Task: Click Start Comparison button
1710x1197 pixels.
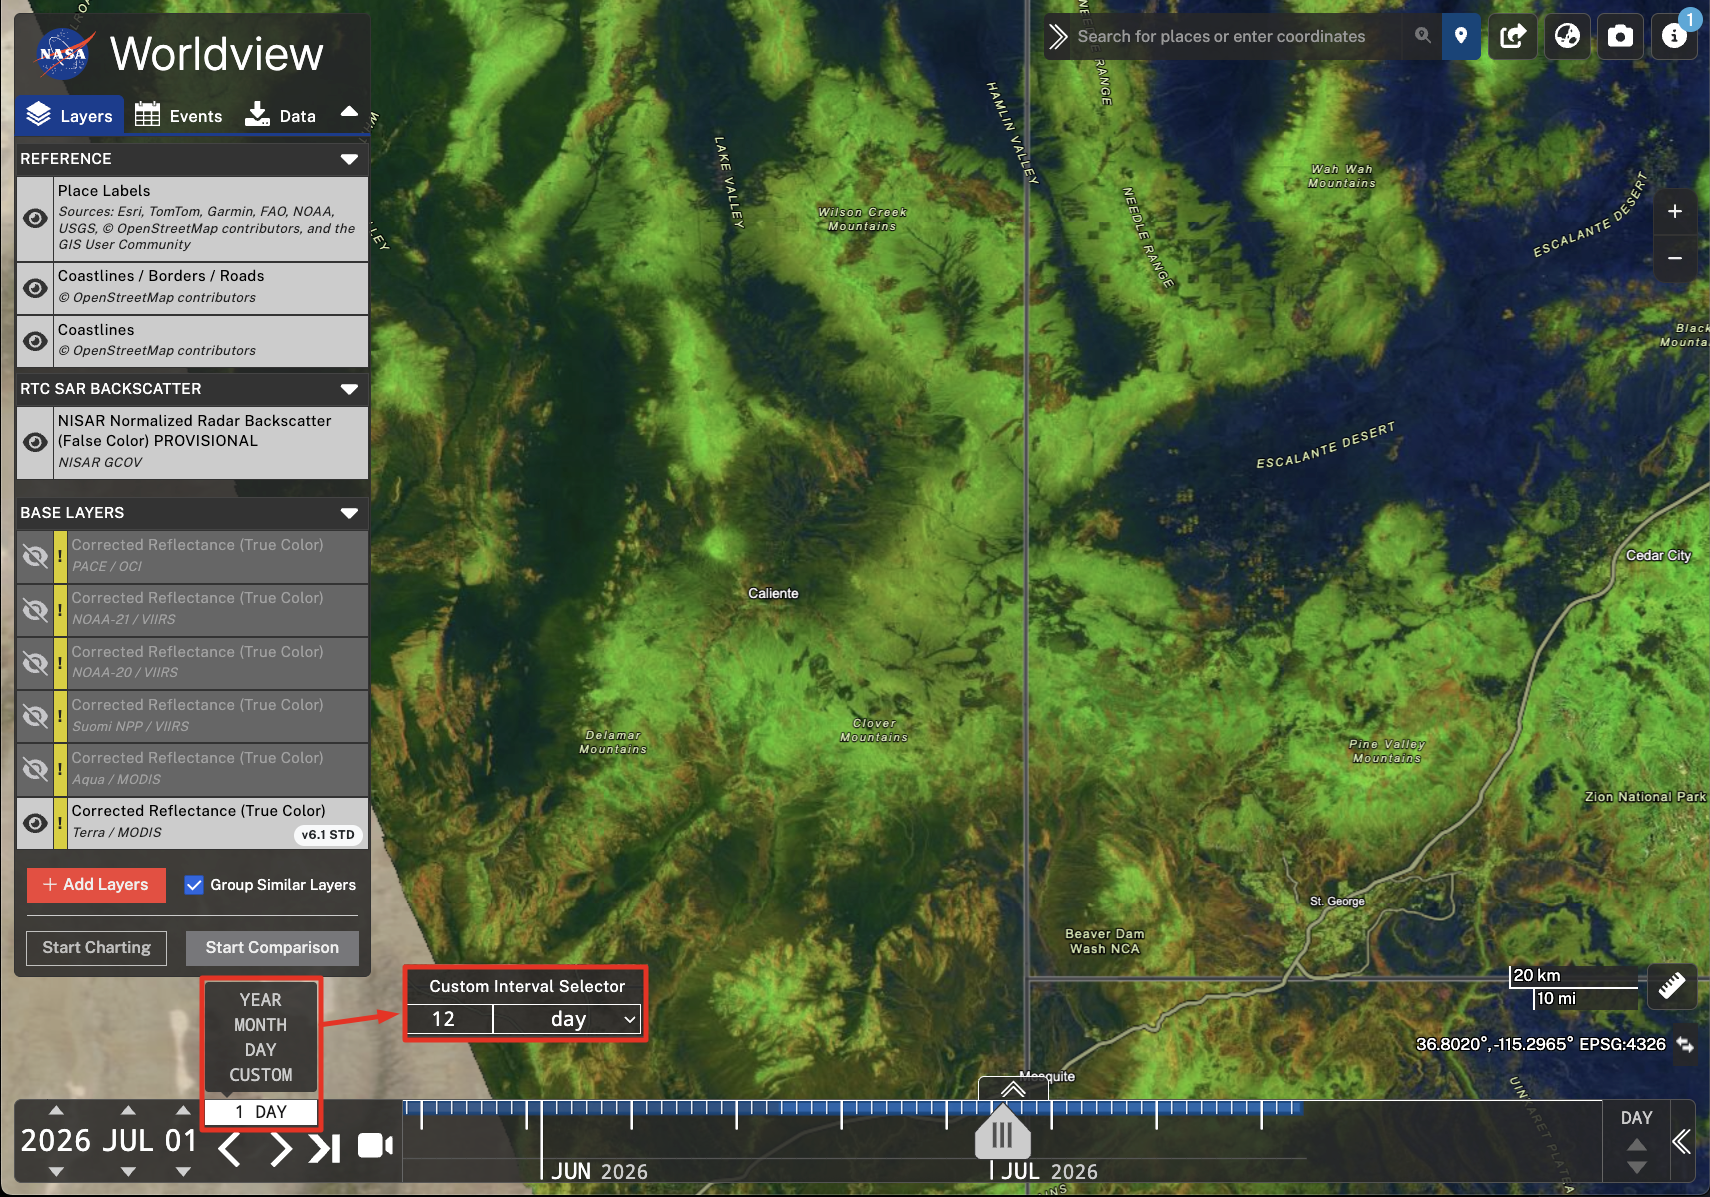Action: [x=272, y=948]
